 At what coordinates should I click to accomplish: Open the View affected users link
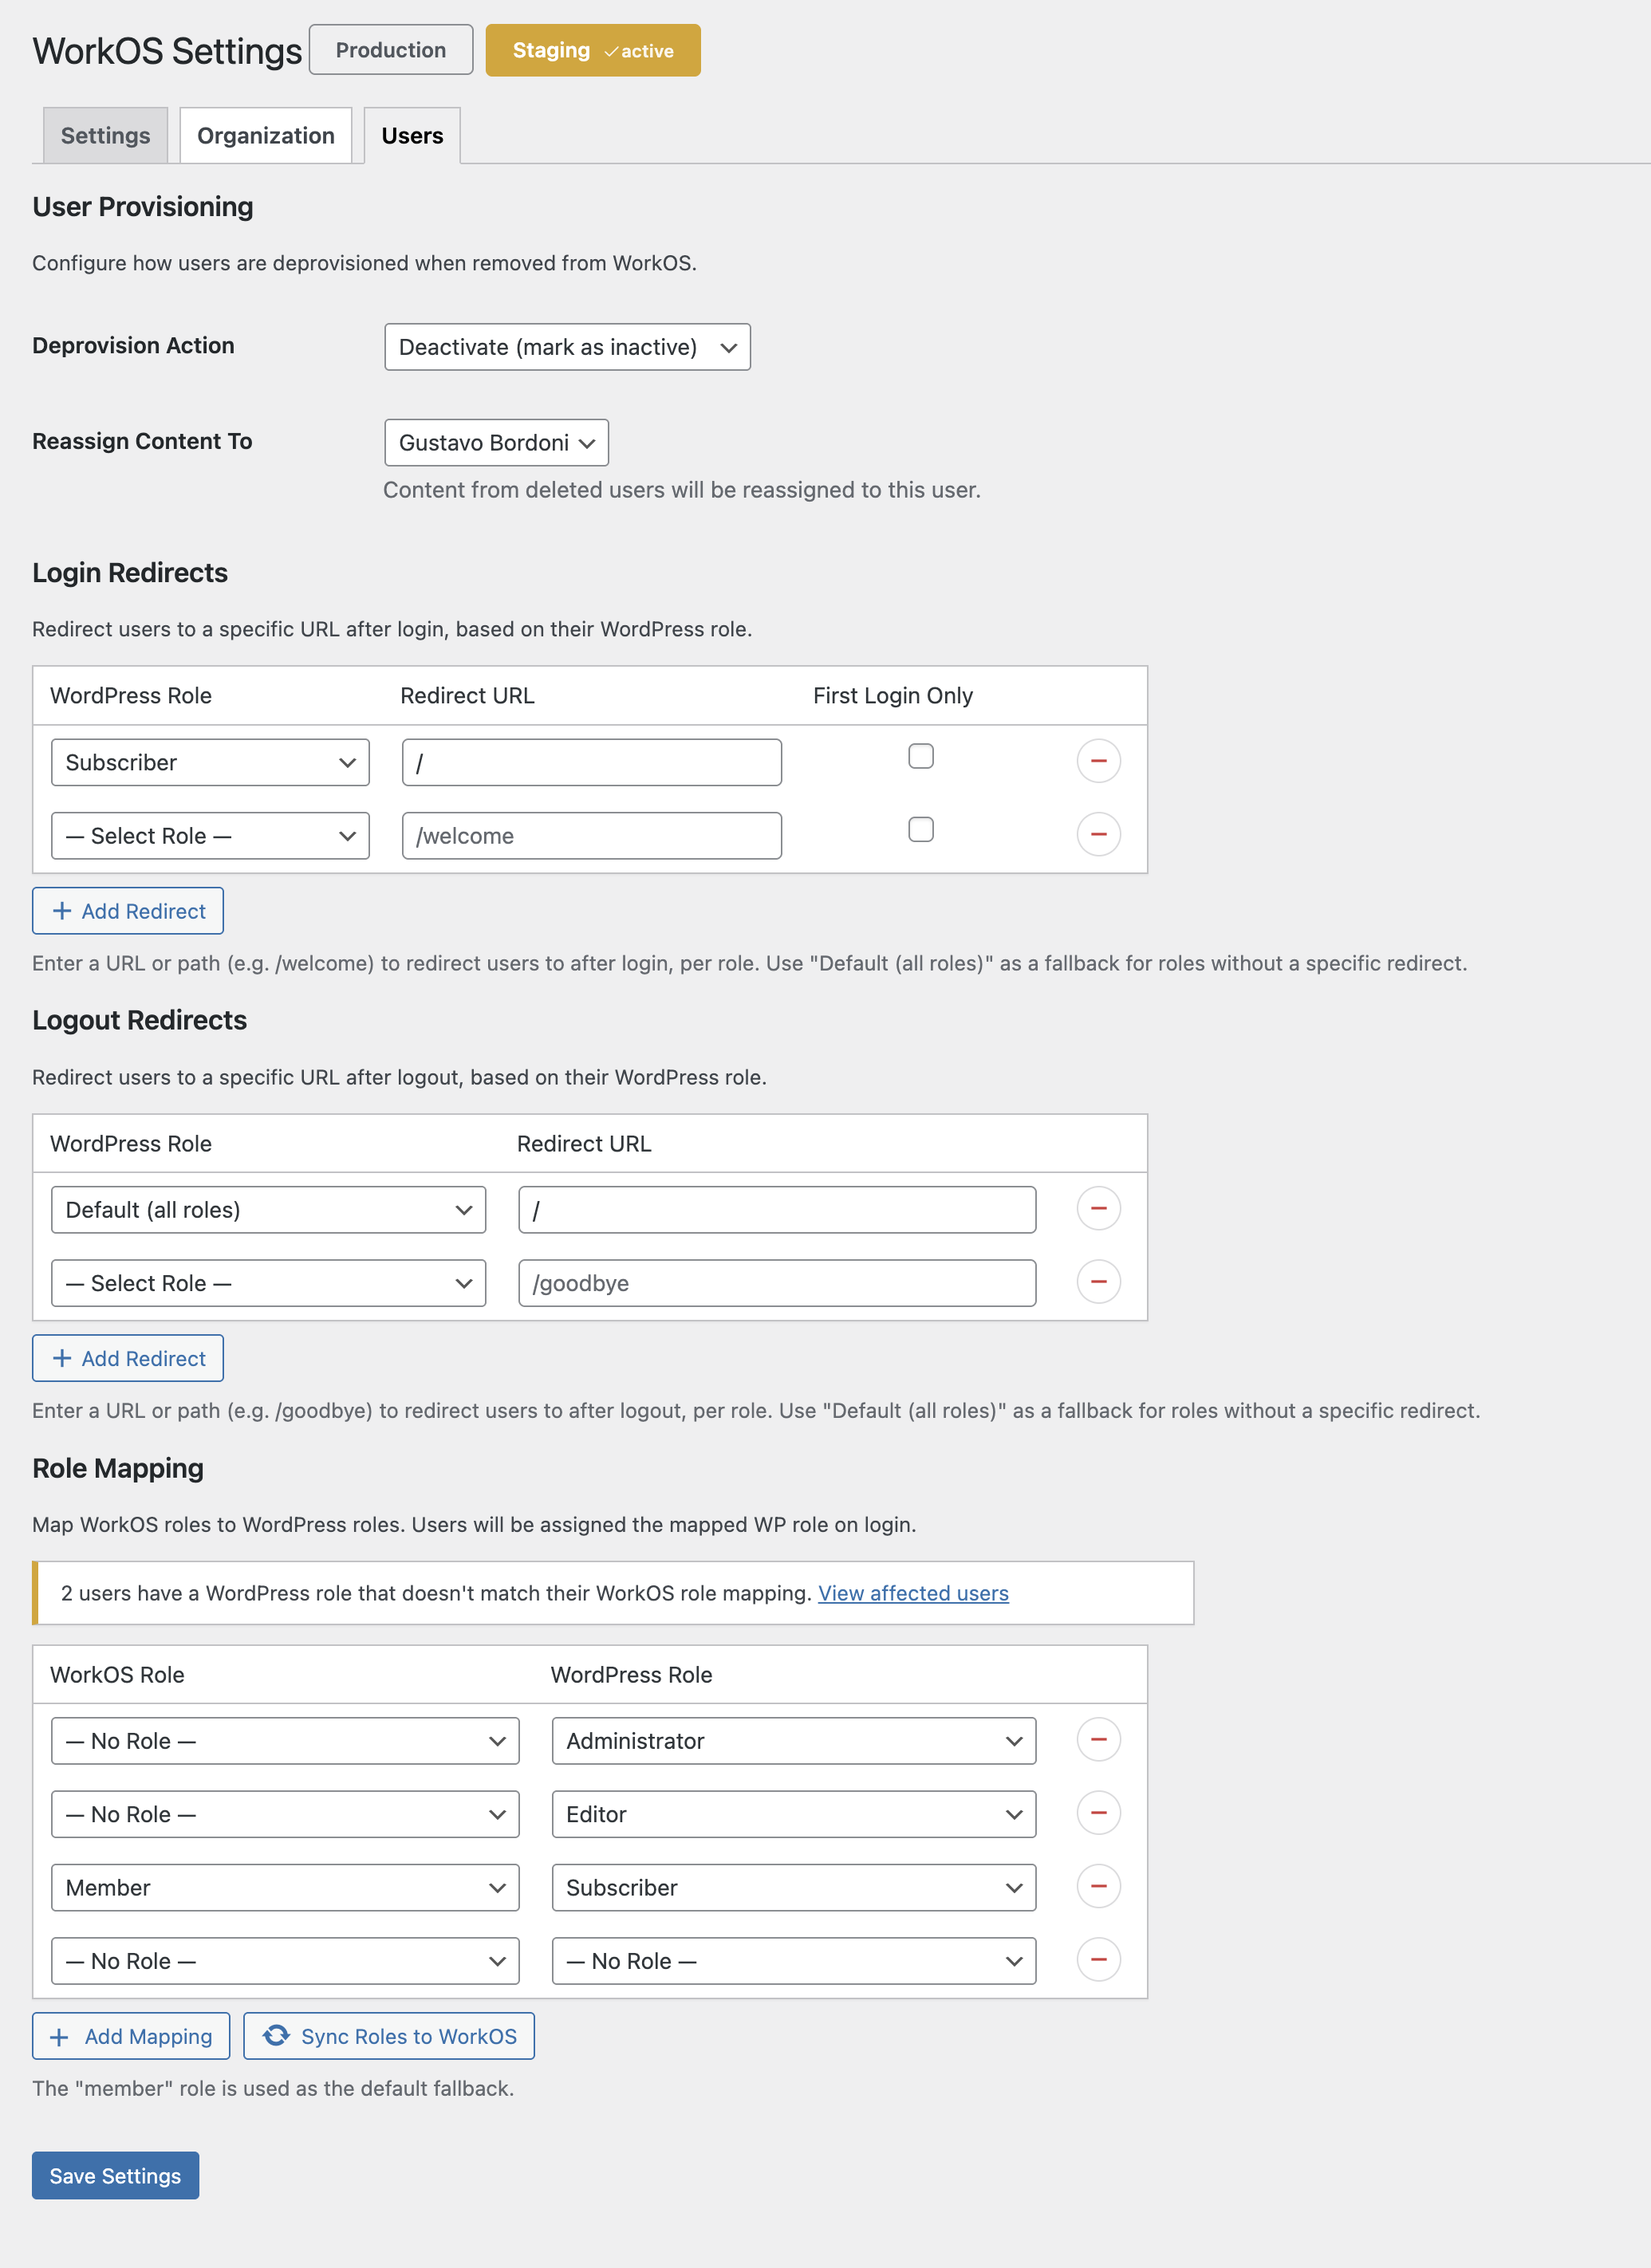pyautogui.click(x=913, y=1593)
